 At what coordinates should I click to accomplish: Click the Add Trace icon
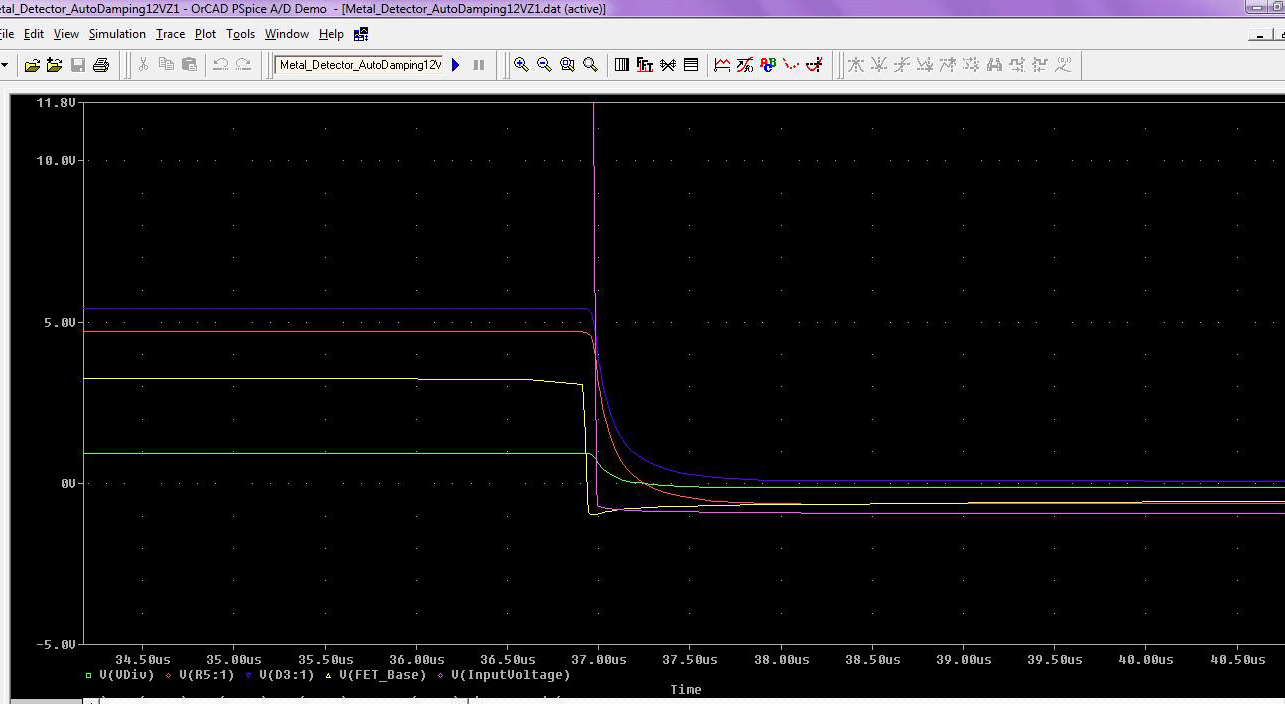coord(722,65)
